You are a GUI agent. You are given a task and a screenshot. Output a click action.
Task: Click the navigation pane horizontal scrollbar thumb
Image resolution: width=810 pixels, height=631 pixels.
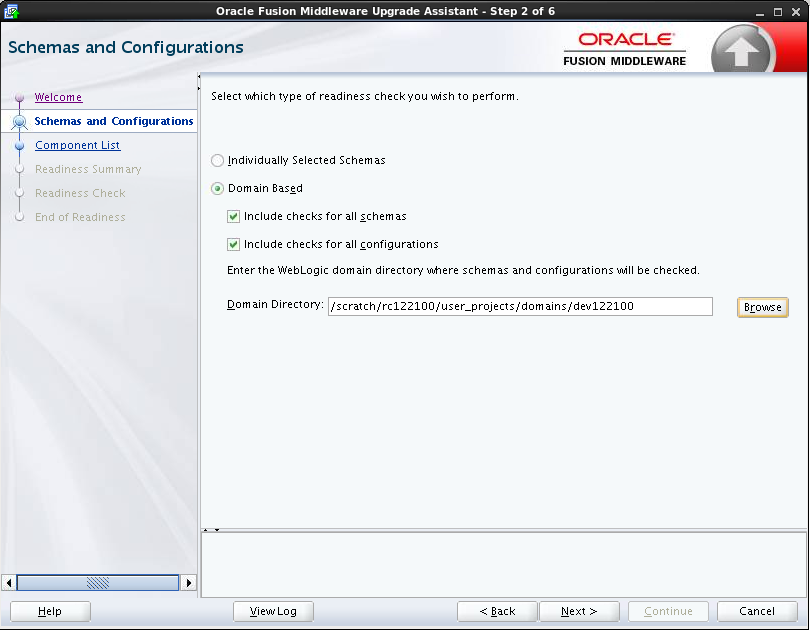pos(98,583)
